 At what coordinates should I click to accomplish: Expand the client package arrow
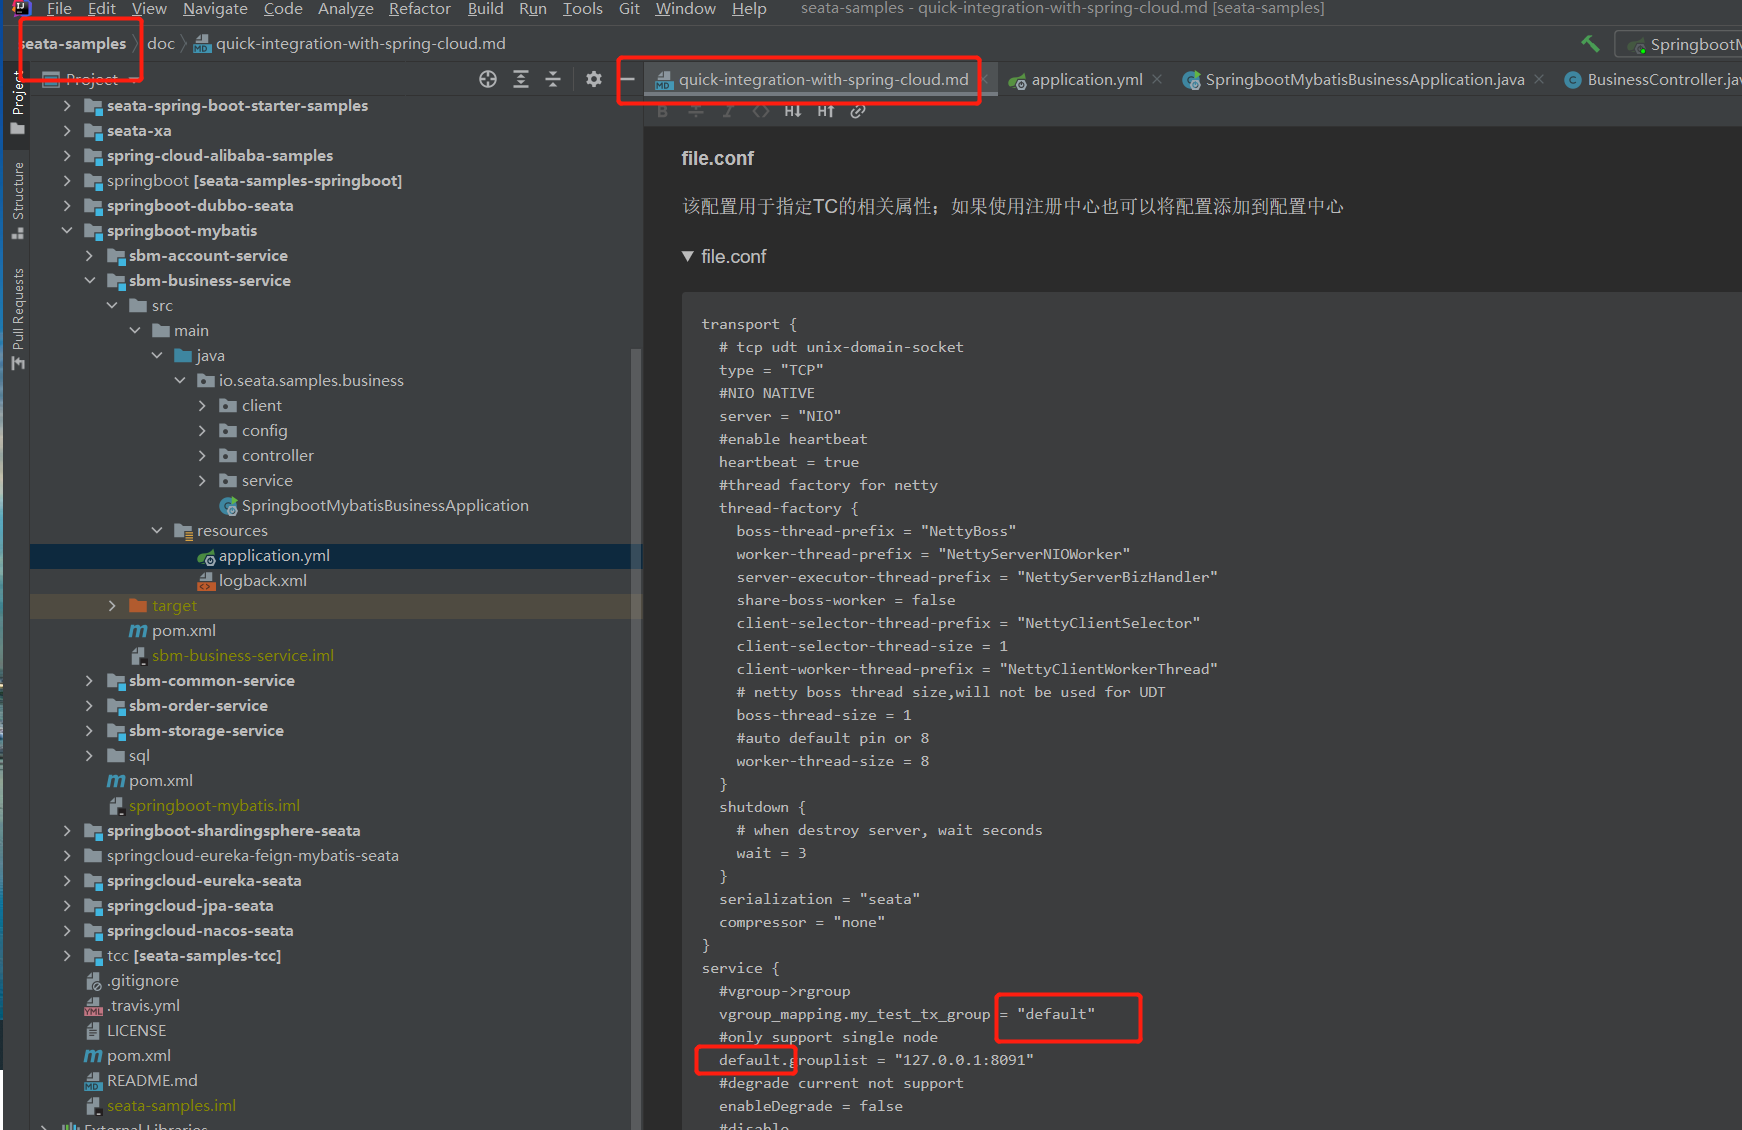coord(202,406)
